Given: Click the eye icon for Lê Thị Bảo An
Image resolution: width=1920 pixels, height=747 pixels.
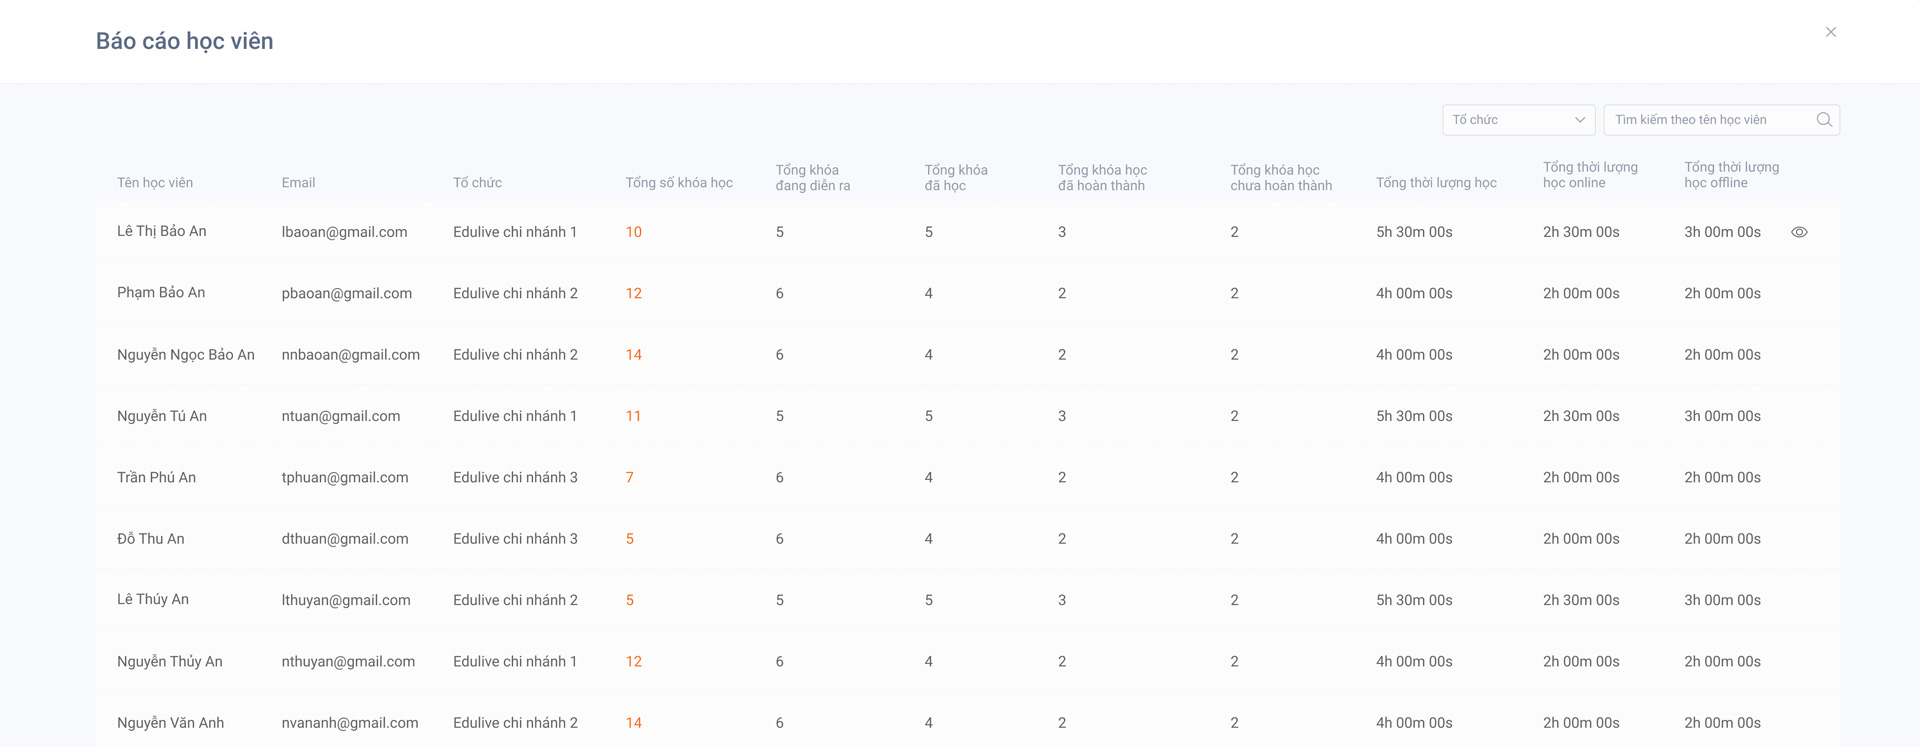Looking at the screenshot, I should click(x=1799, y=232).
